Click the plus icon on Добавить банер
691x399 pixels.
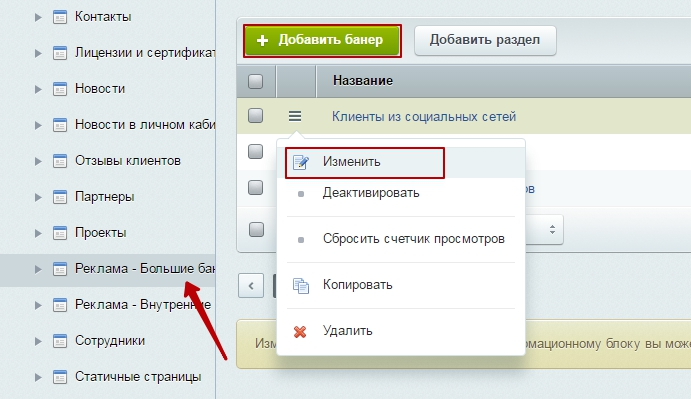(262, 41)
